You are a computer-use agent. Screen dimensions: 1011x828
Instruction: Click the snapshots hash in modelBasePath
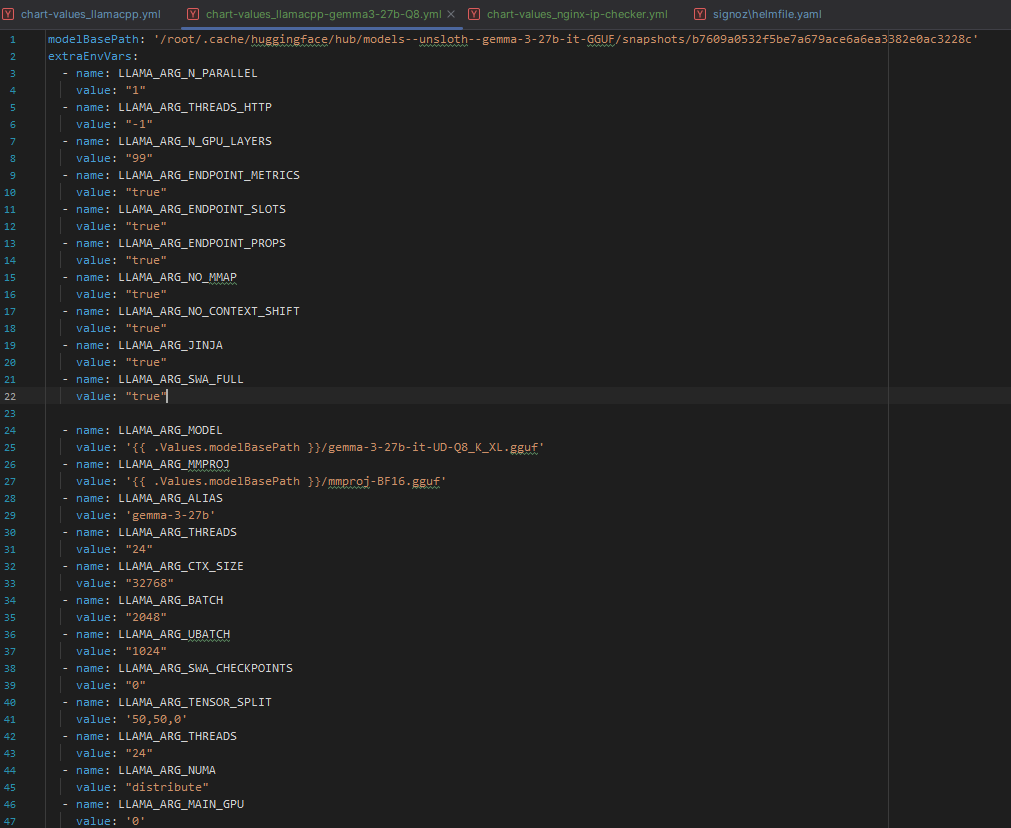tap(831, 39)
